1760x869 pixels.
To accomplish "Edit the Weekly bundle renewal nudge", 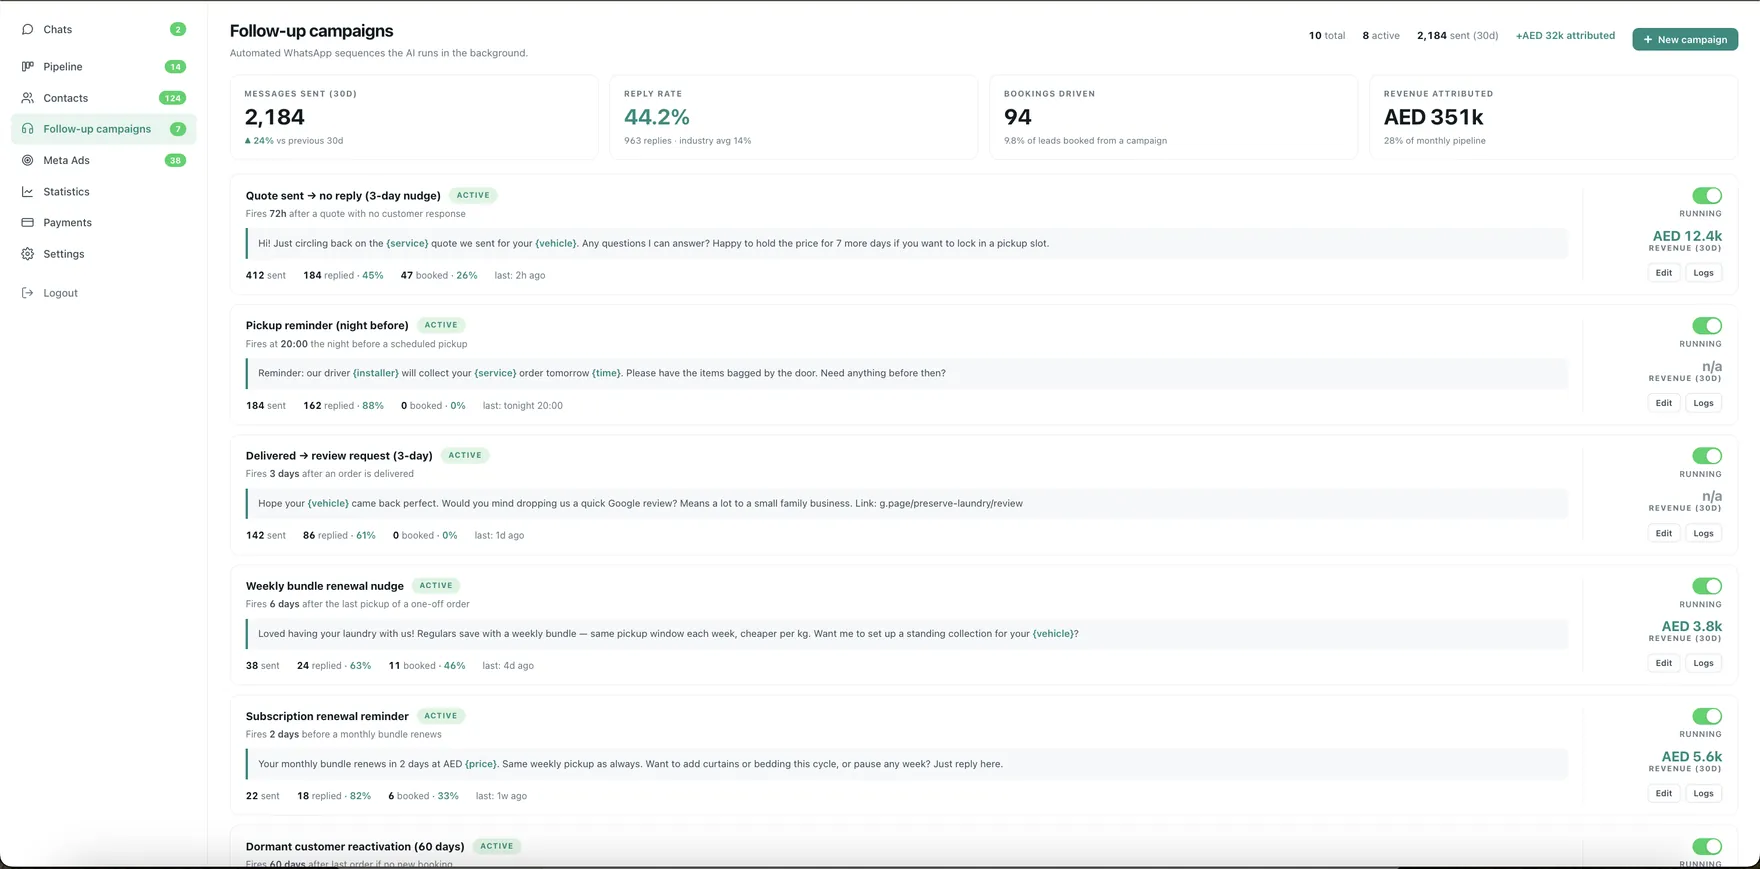I will coord(1664,663).
